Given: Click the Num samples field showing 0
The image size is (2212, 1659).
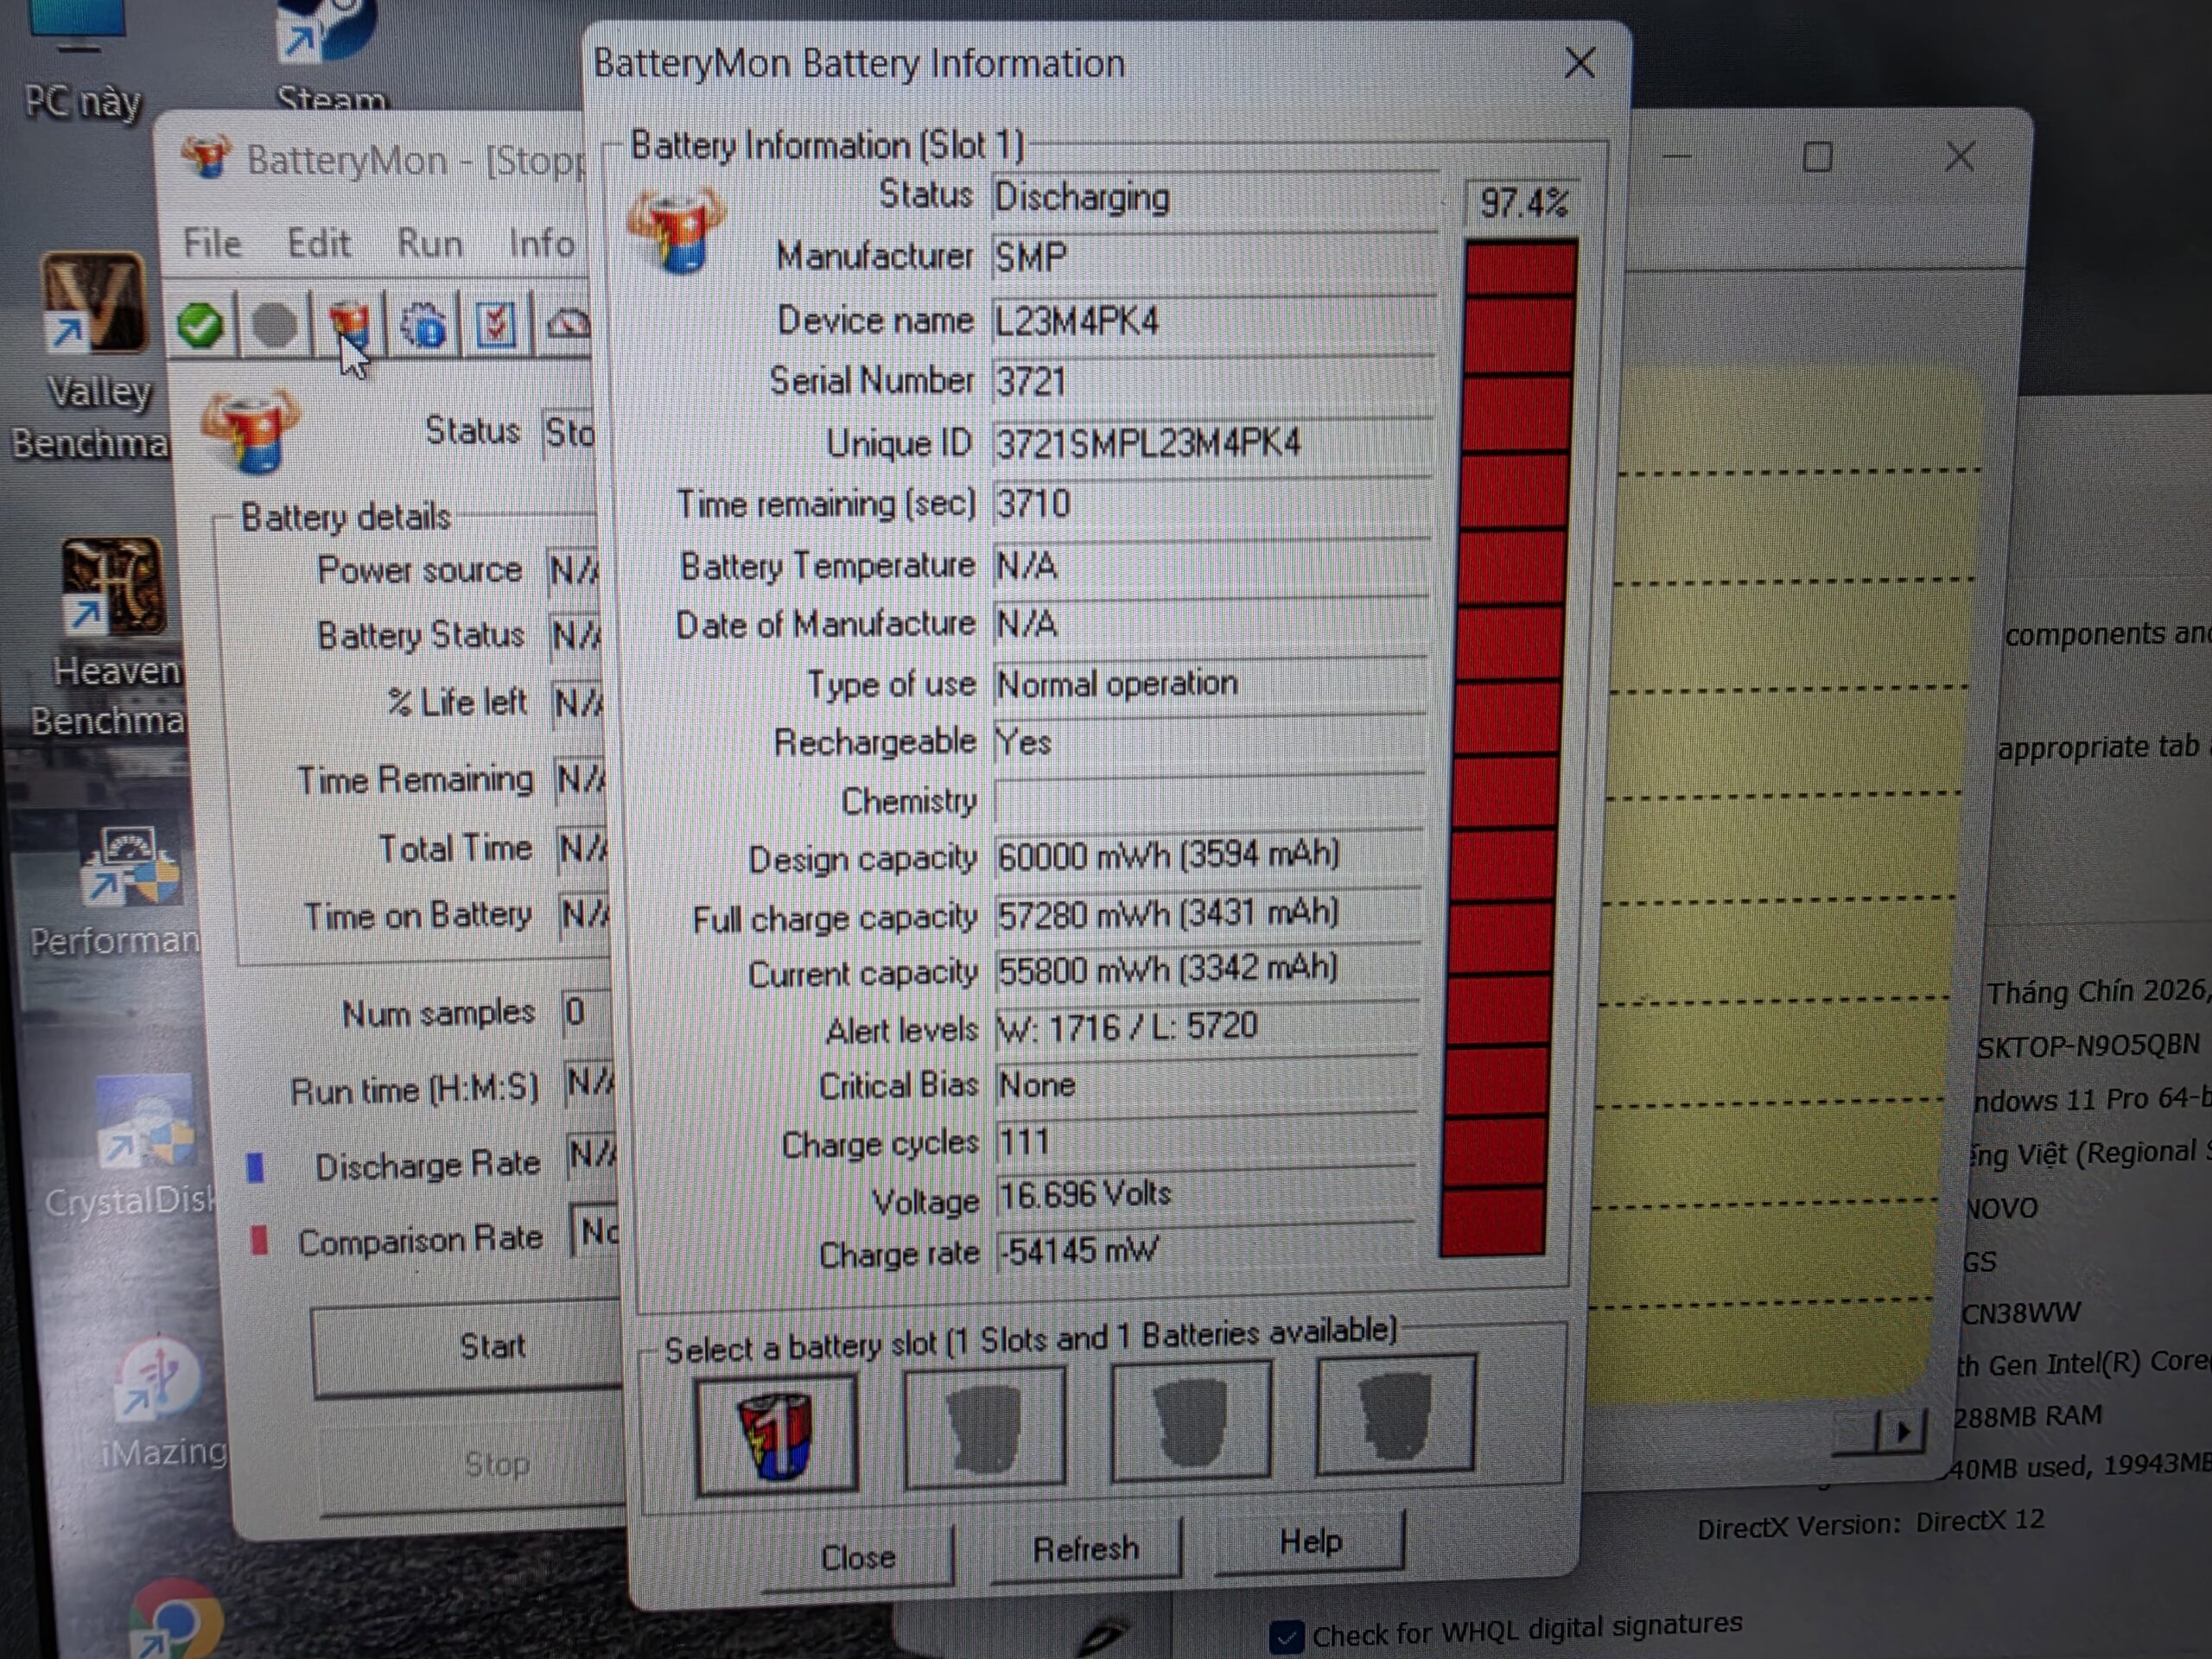Looking at the screenshot, I should pyautogui.click(x=588, y=1012).
